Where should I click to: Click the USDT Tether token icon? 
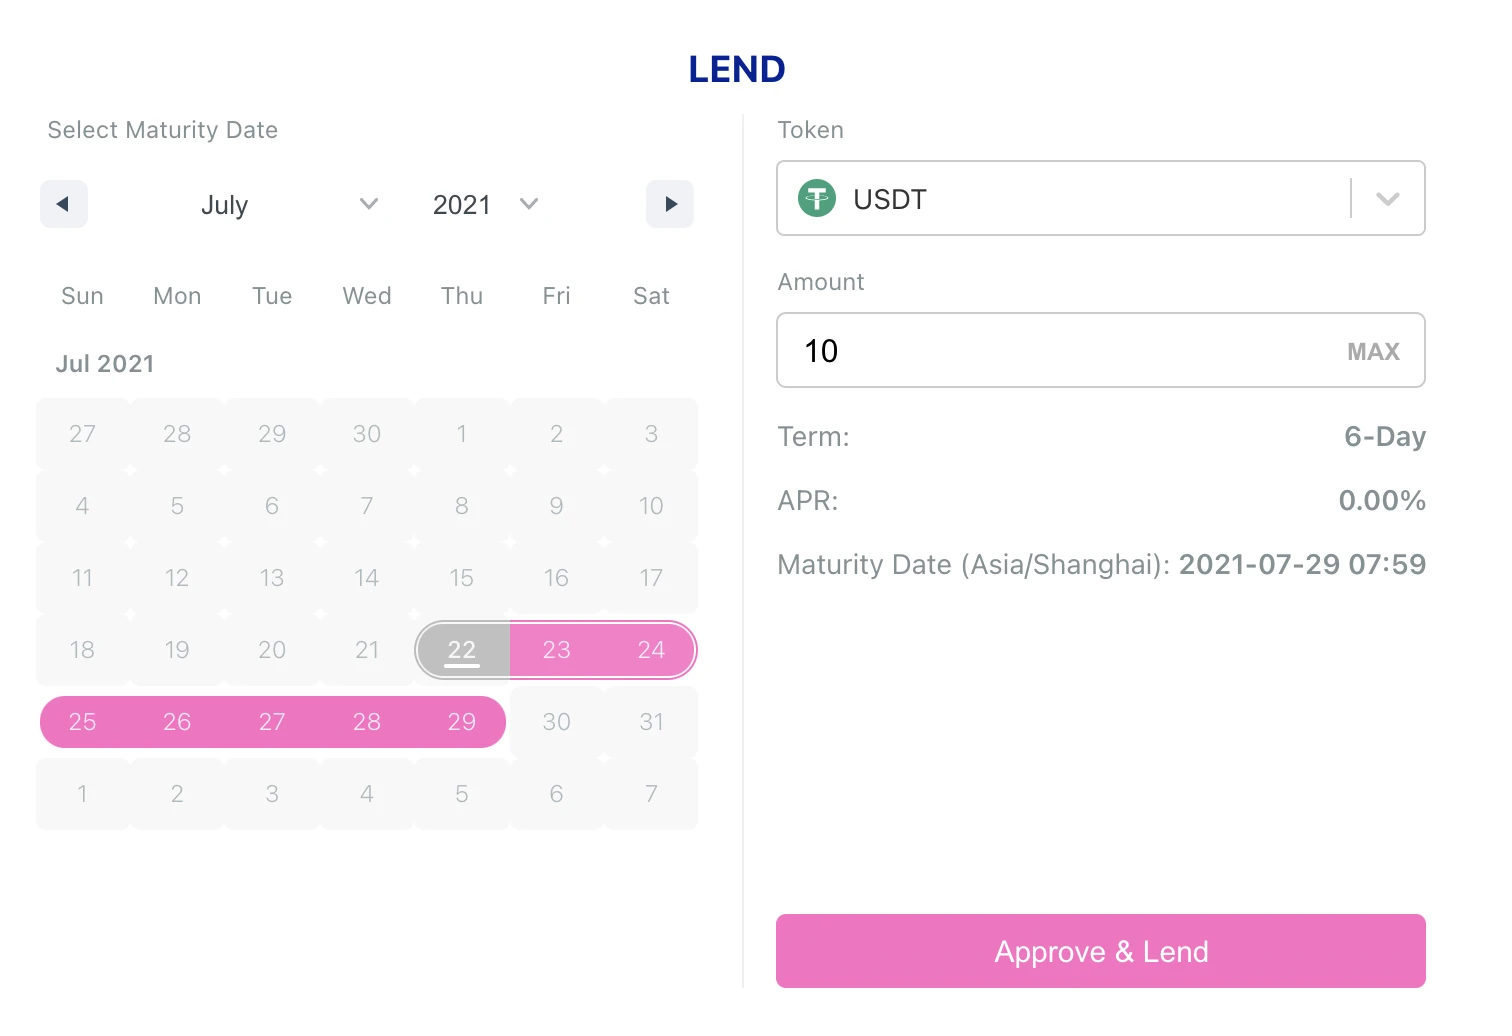(817, 199)
